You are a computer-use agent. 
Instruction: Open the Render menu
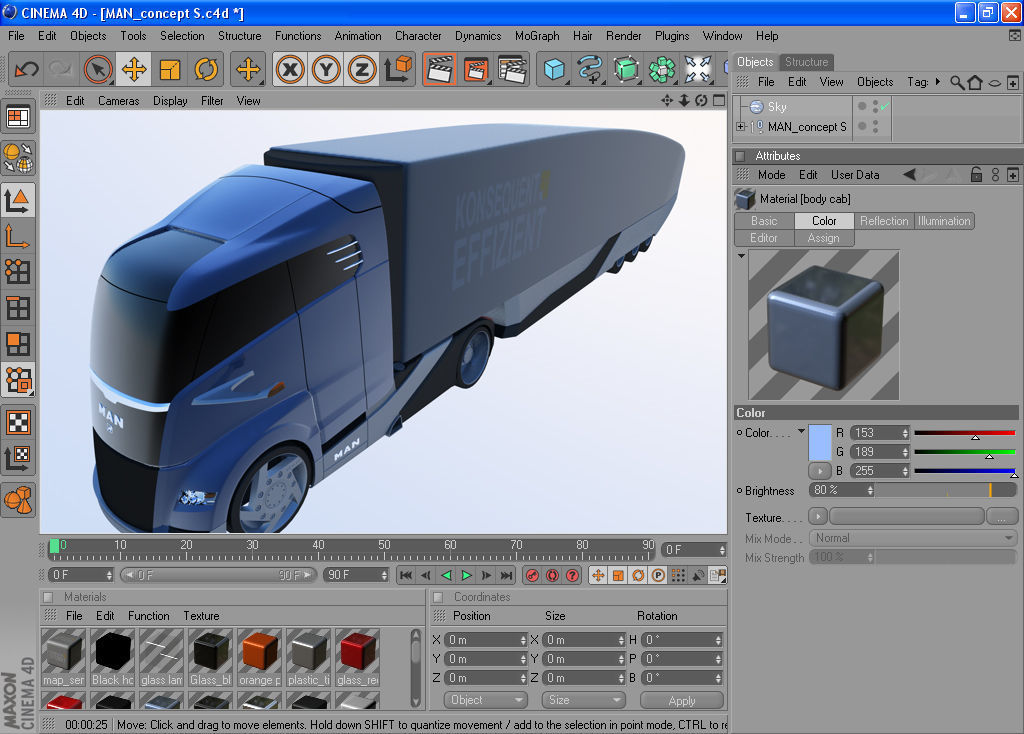pyautogui.click(x=624, y=36)
